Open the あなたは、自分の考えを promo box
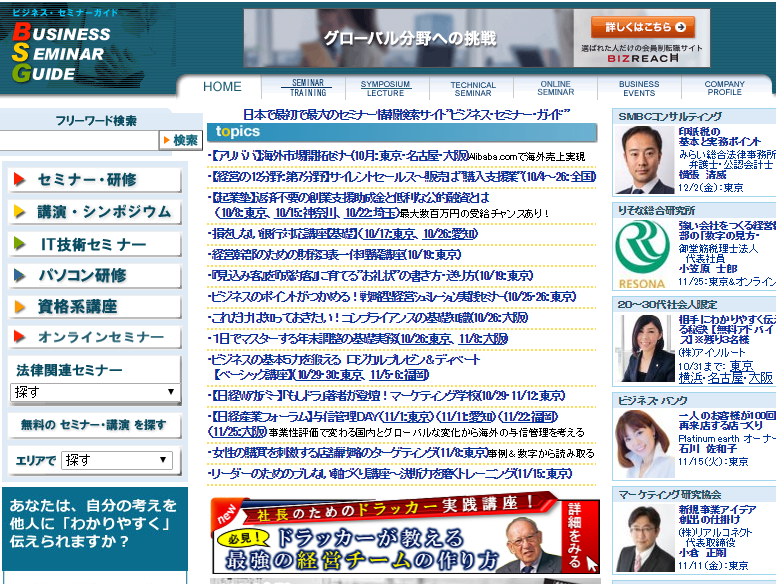Viewport: 776px width, 584px height. coord(95,529)
